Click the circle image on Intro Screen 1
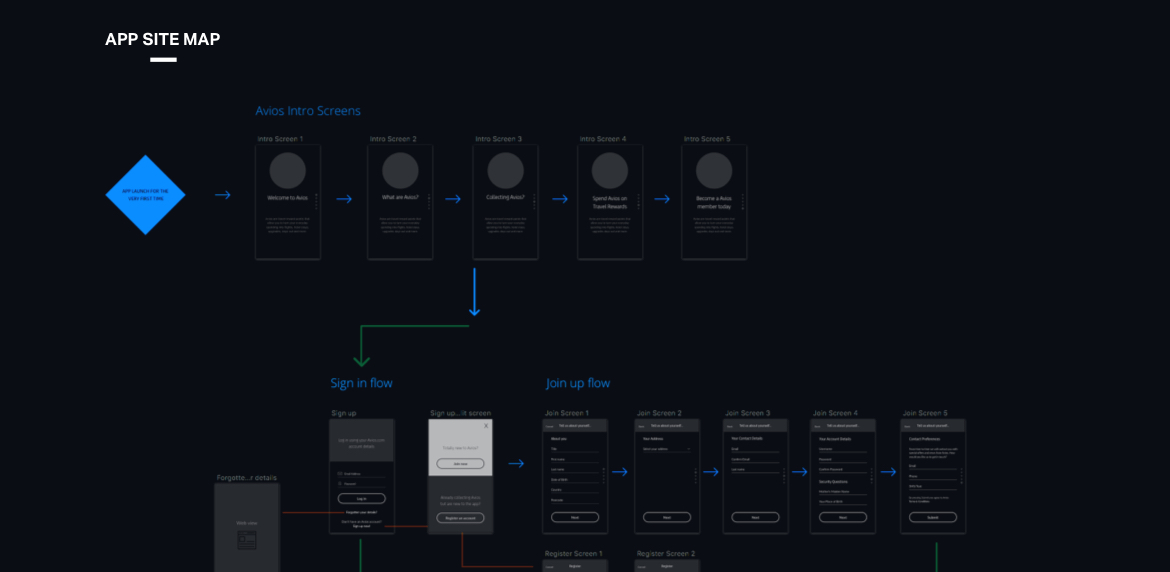Image resolution: width=1170 pixels, height=572 pixels. pos(287,171)
